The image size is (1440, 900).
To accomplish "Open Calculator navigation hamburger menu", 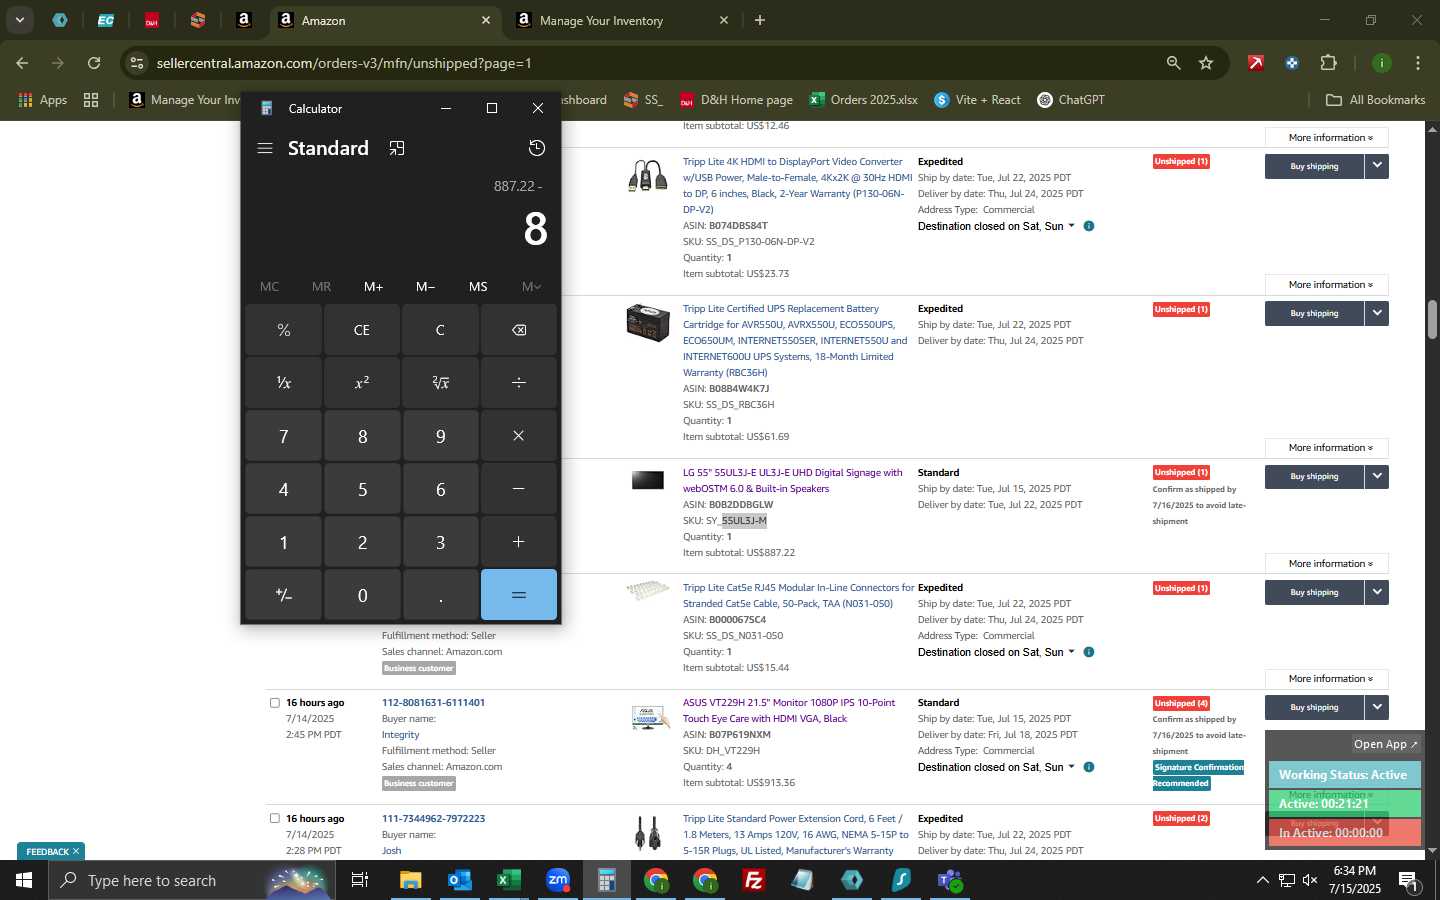I will [x=265, y=148].
